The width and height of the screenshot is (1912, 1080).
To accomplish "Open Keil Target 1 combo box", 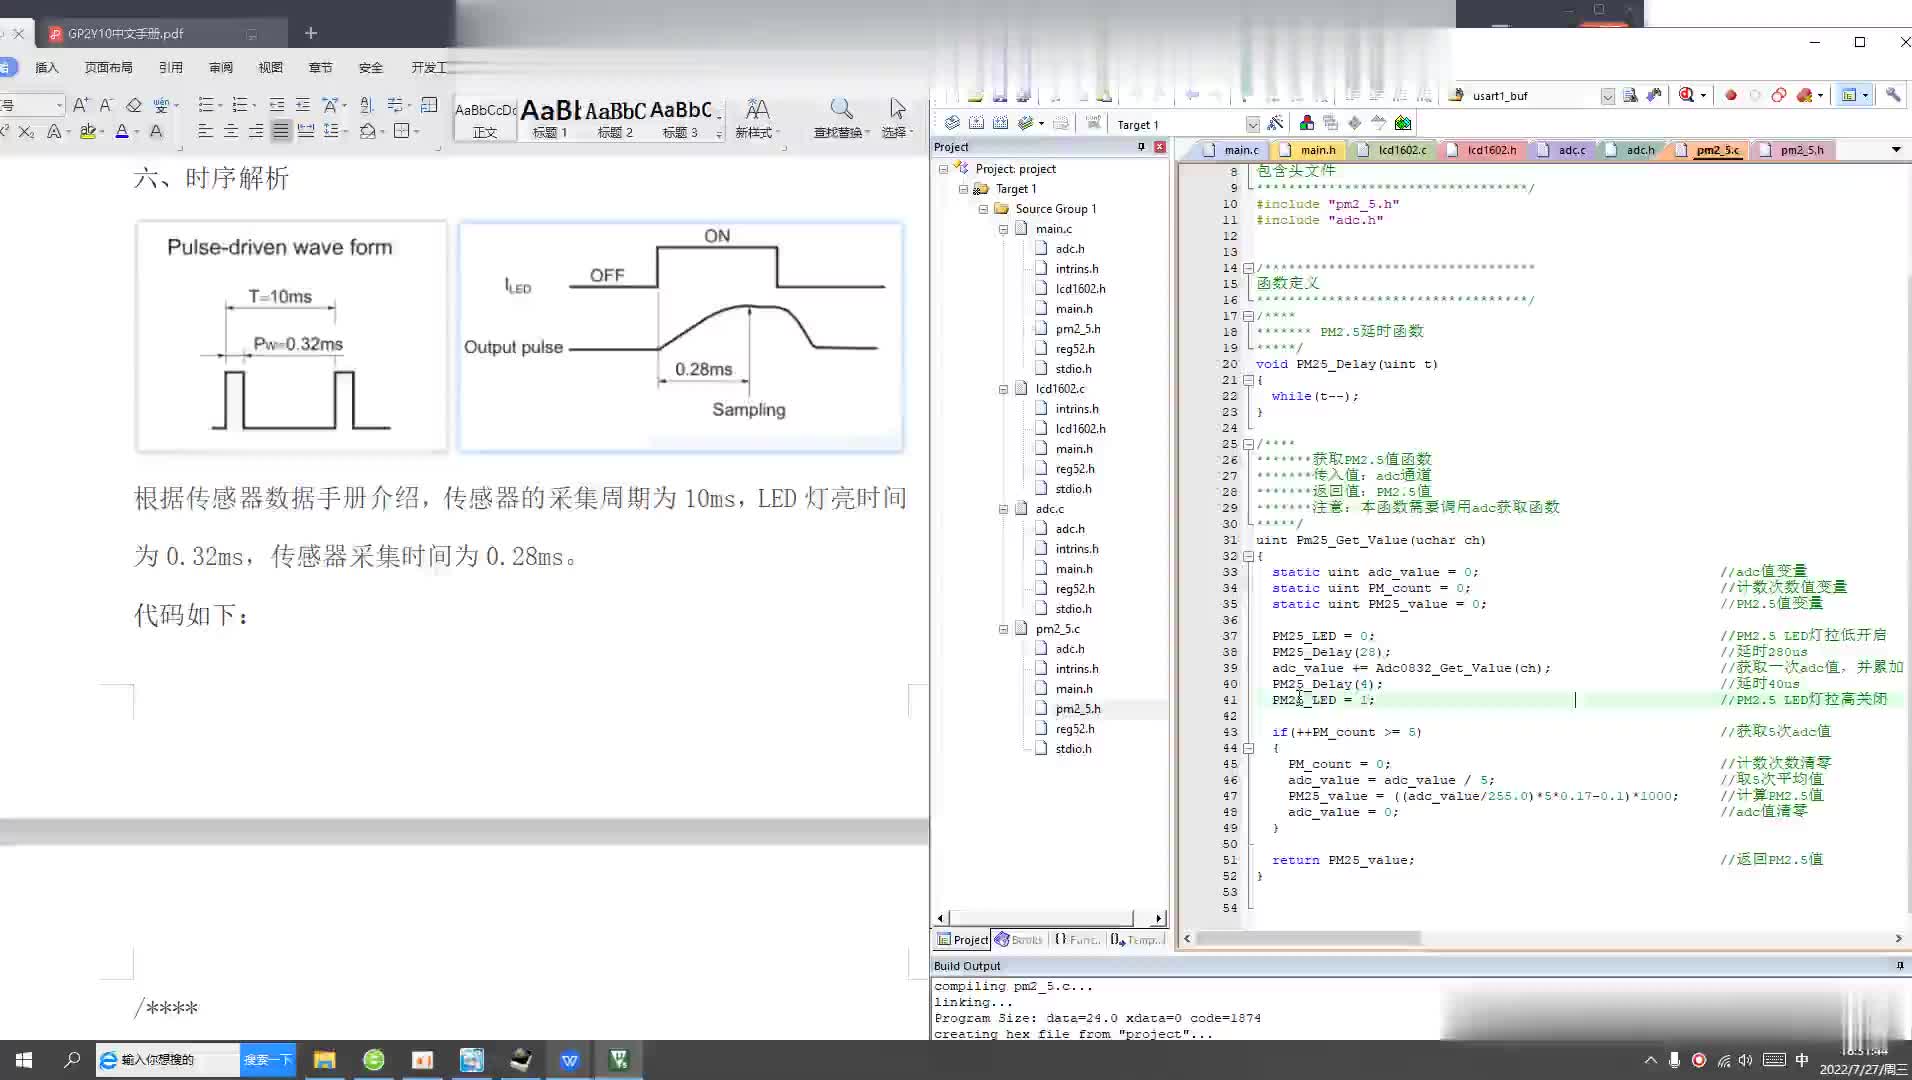I will click(x=1187, y=124).
